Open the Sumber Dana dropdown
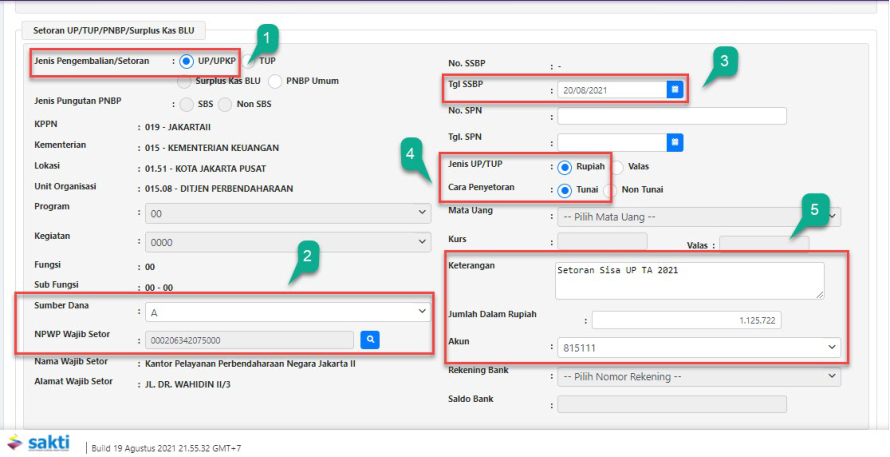 tap(286, 312)
